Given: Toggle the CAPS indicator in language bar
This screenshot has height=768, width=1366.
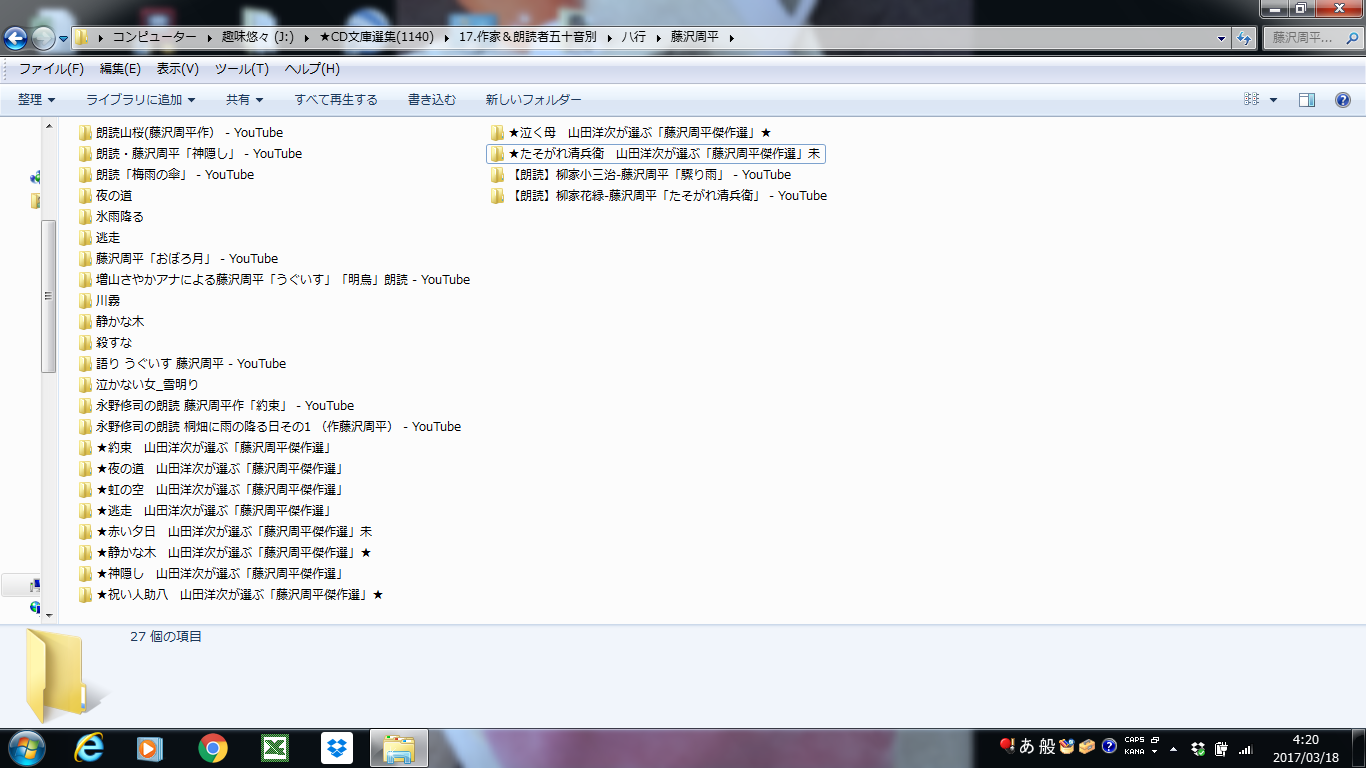Looking at the screenshot, I should coord(1135,740).
